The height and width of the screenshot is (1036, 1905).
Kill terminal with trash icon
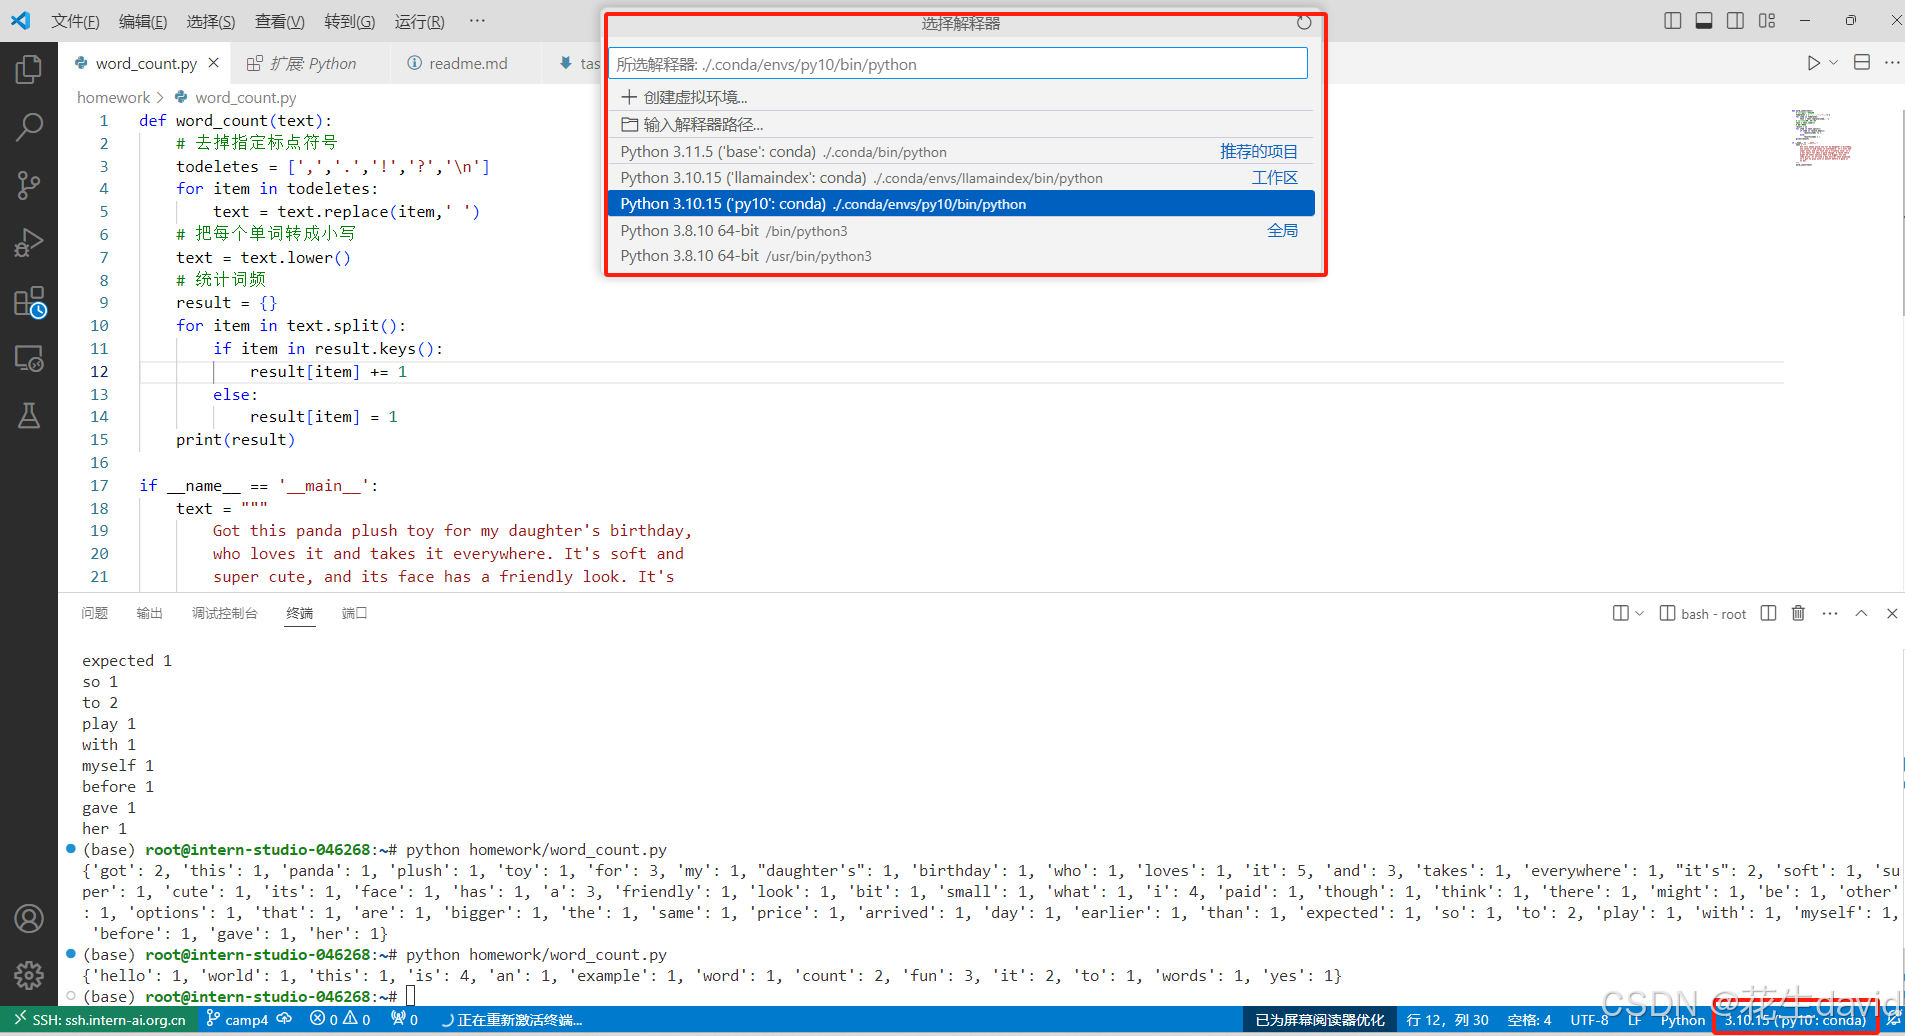1798,613
